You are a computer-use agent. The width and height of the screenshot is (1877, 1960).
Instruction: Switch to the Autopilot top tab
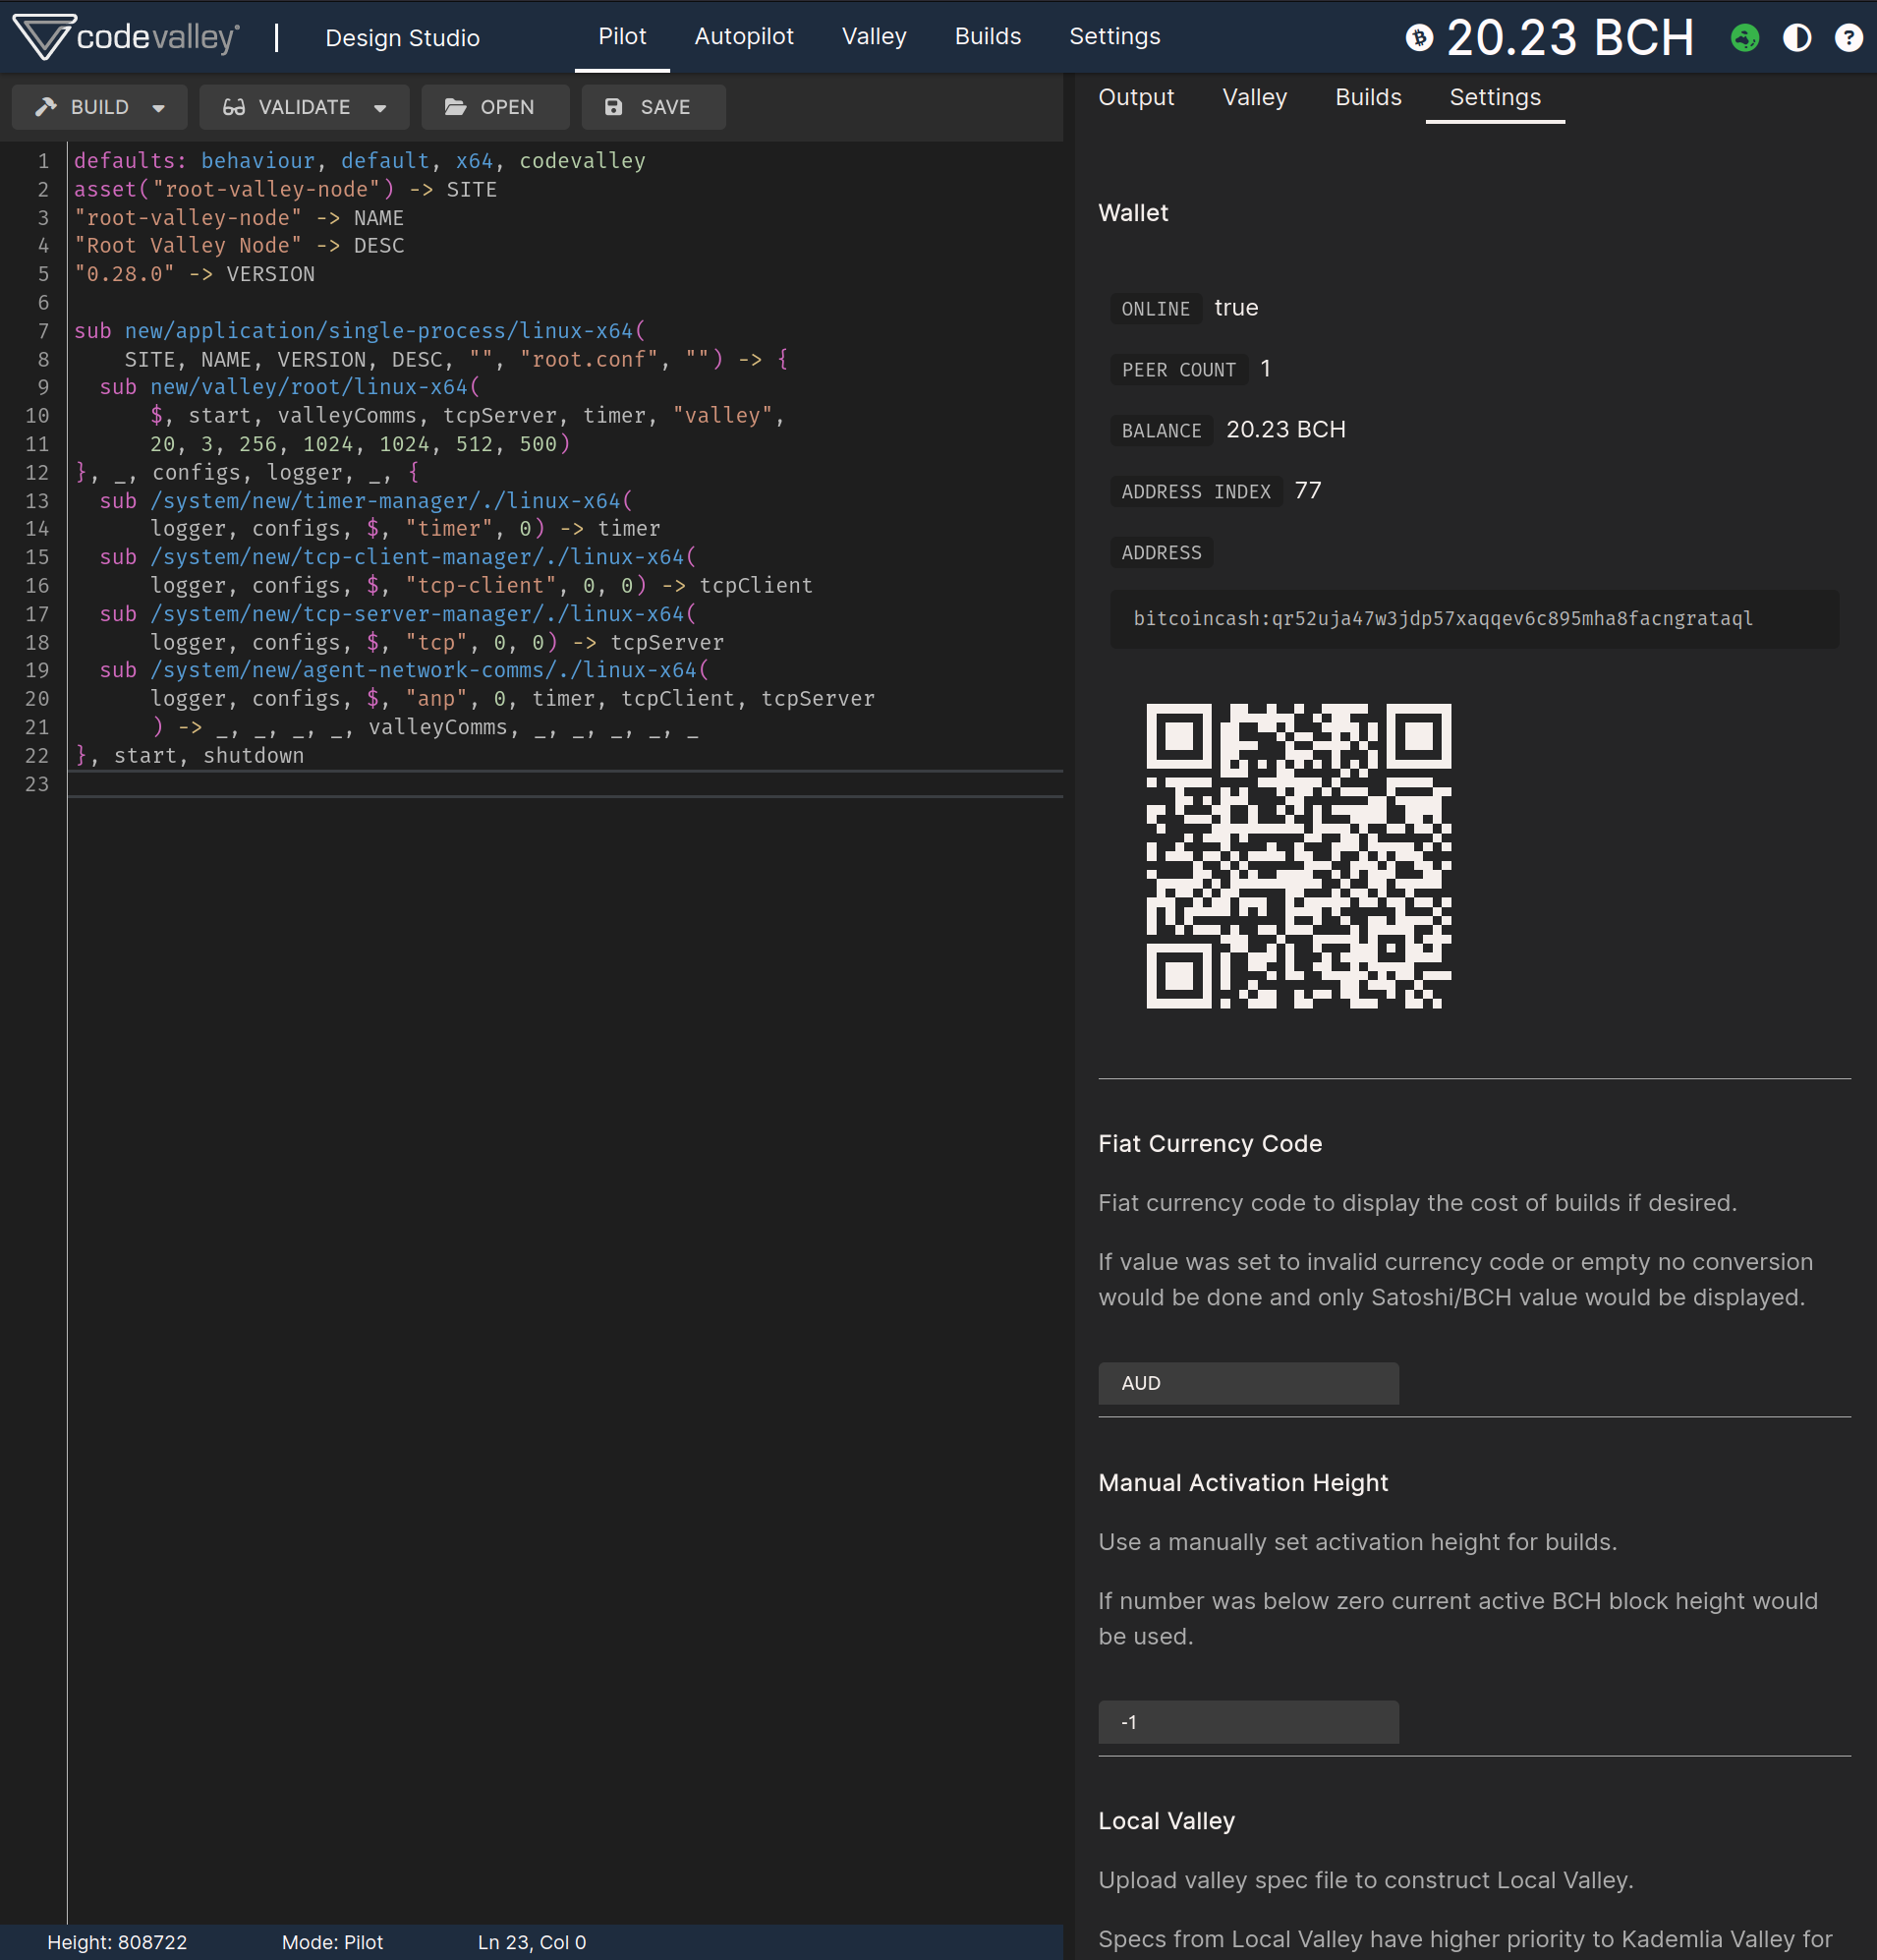point(744,37)
